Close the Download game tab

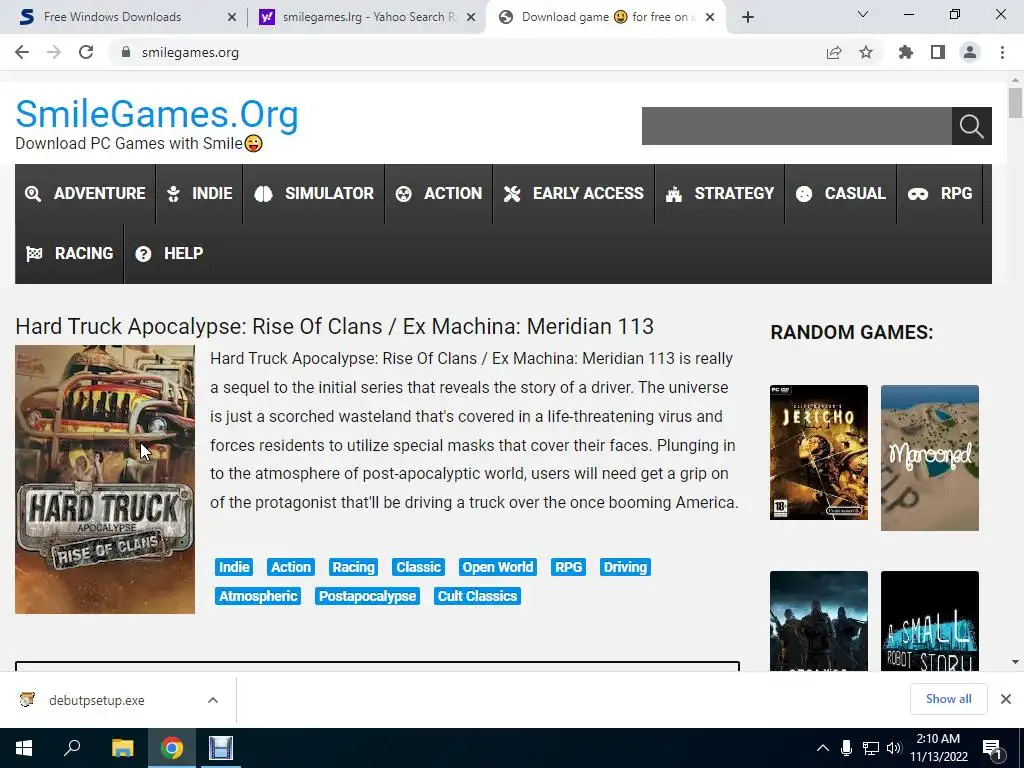(x=710, y=17)
